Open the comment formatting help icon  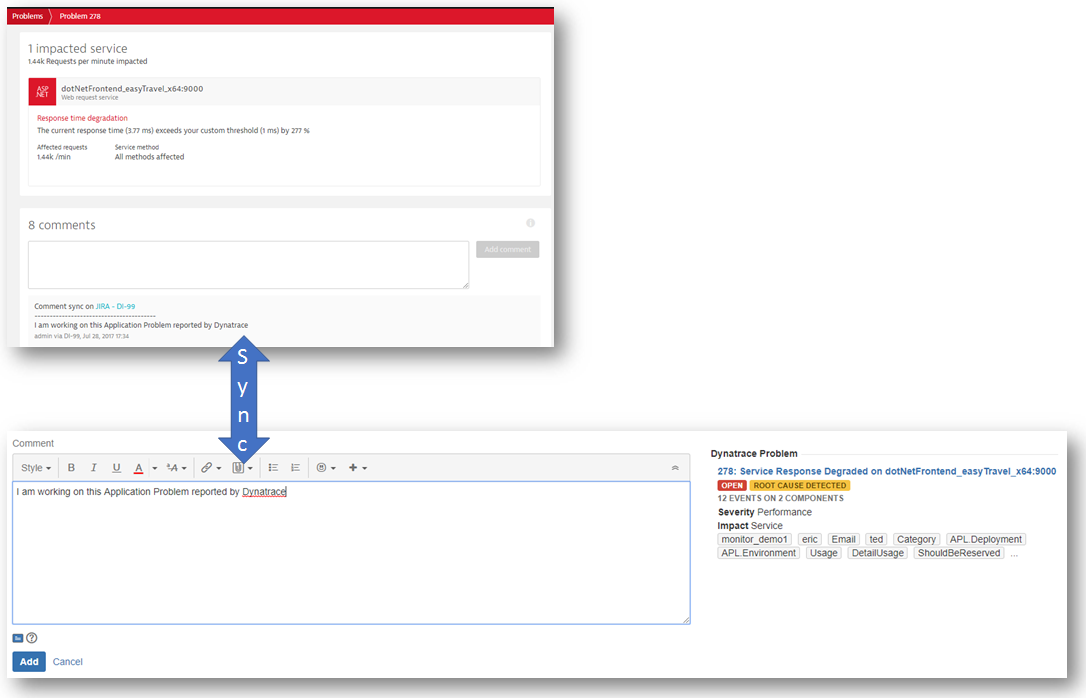tap(32, 638)
